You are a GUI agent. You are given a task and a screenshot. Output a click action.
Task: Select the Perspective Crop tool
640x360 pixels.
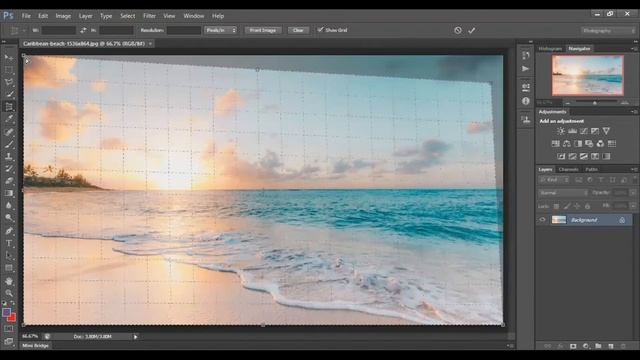click(x=9, y=107)
